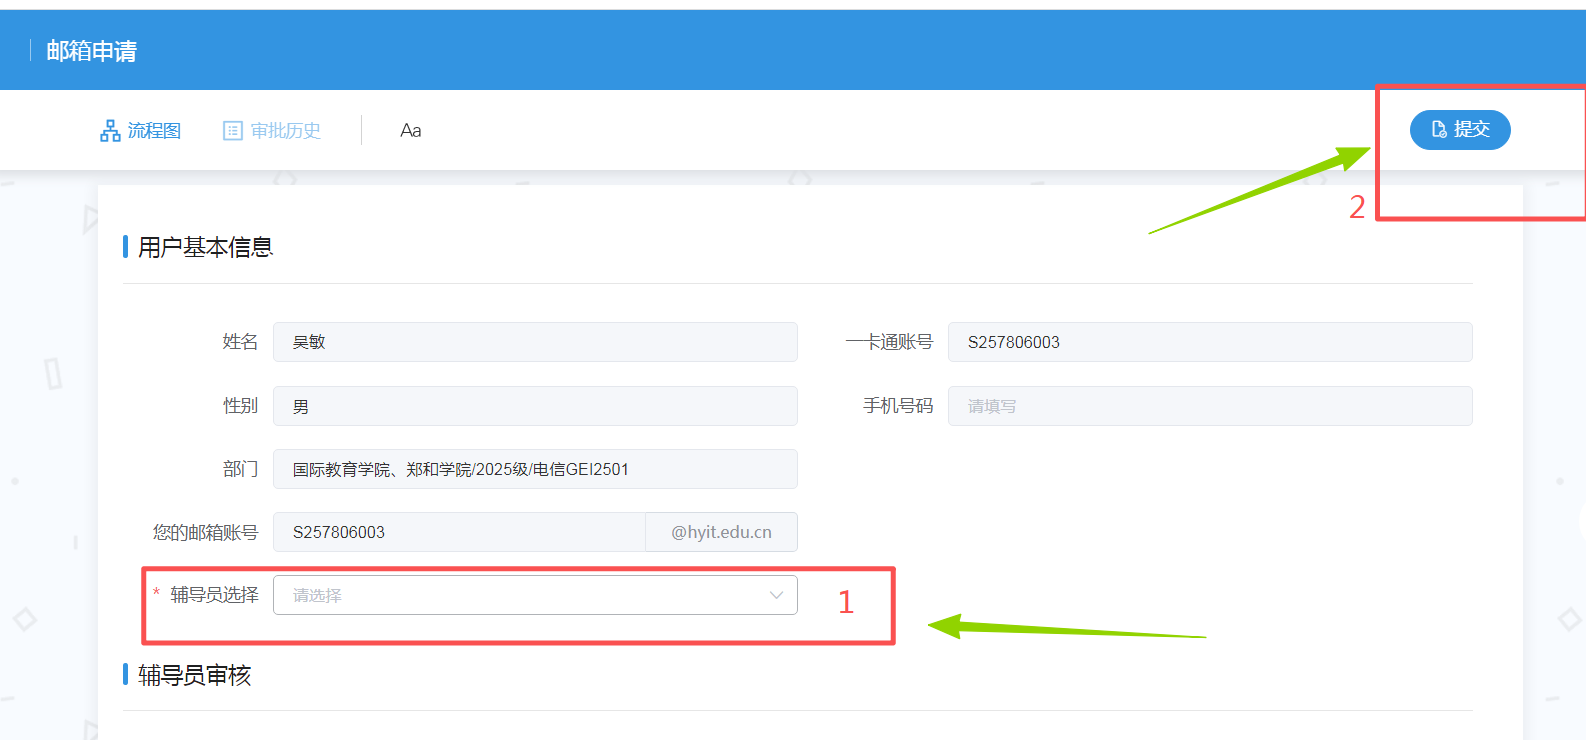Click the 性别 field showing 男
Viewport: 1586px width, 740px height.
tap(534, 406)
